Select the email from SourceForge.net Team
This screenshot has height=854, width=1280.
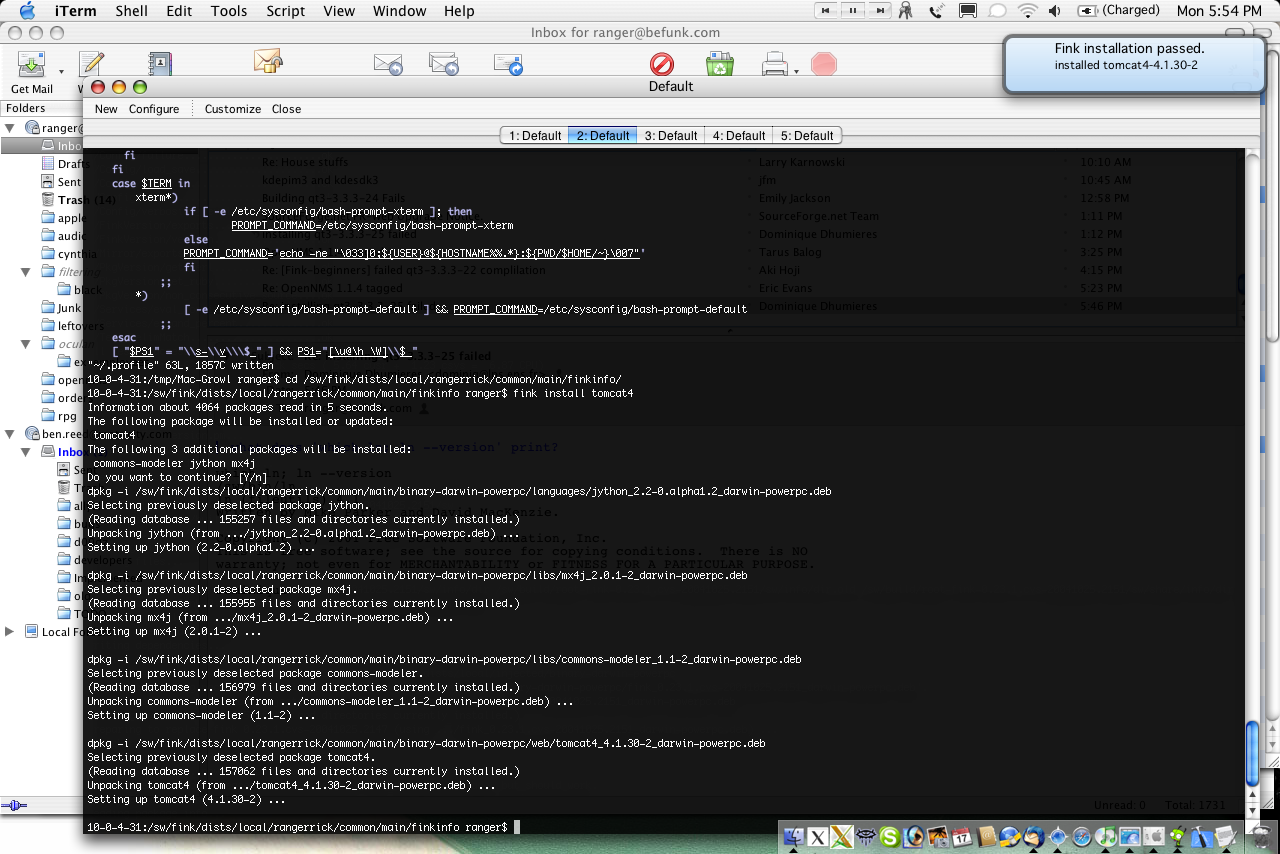click(818, 216)
